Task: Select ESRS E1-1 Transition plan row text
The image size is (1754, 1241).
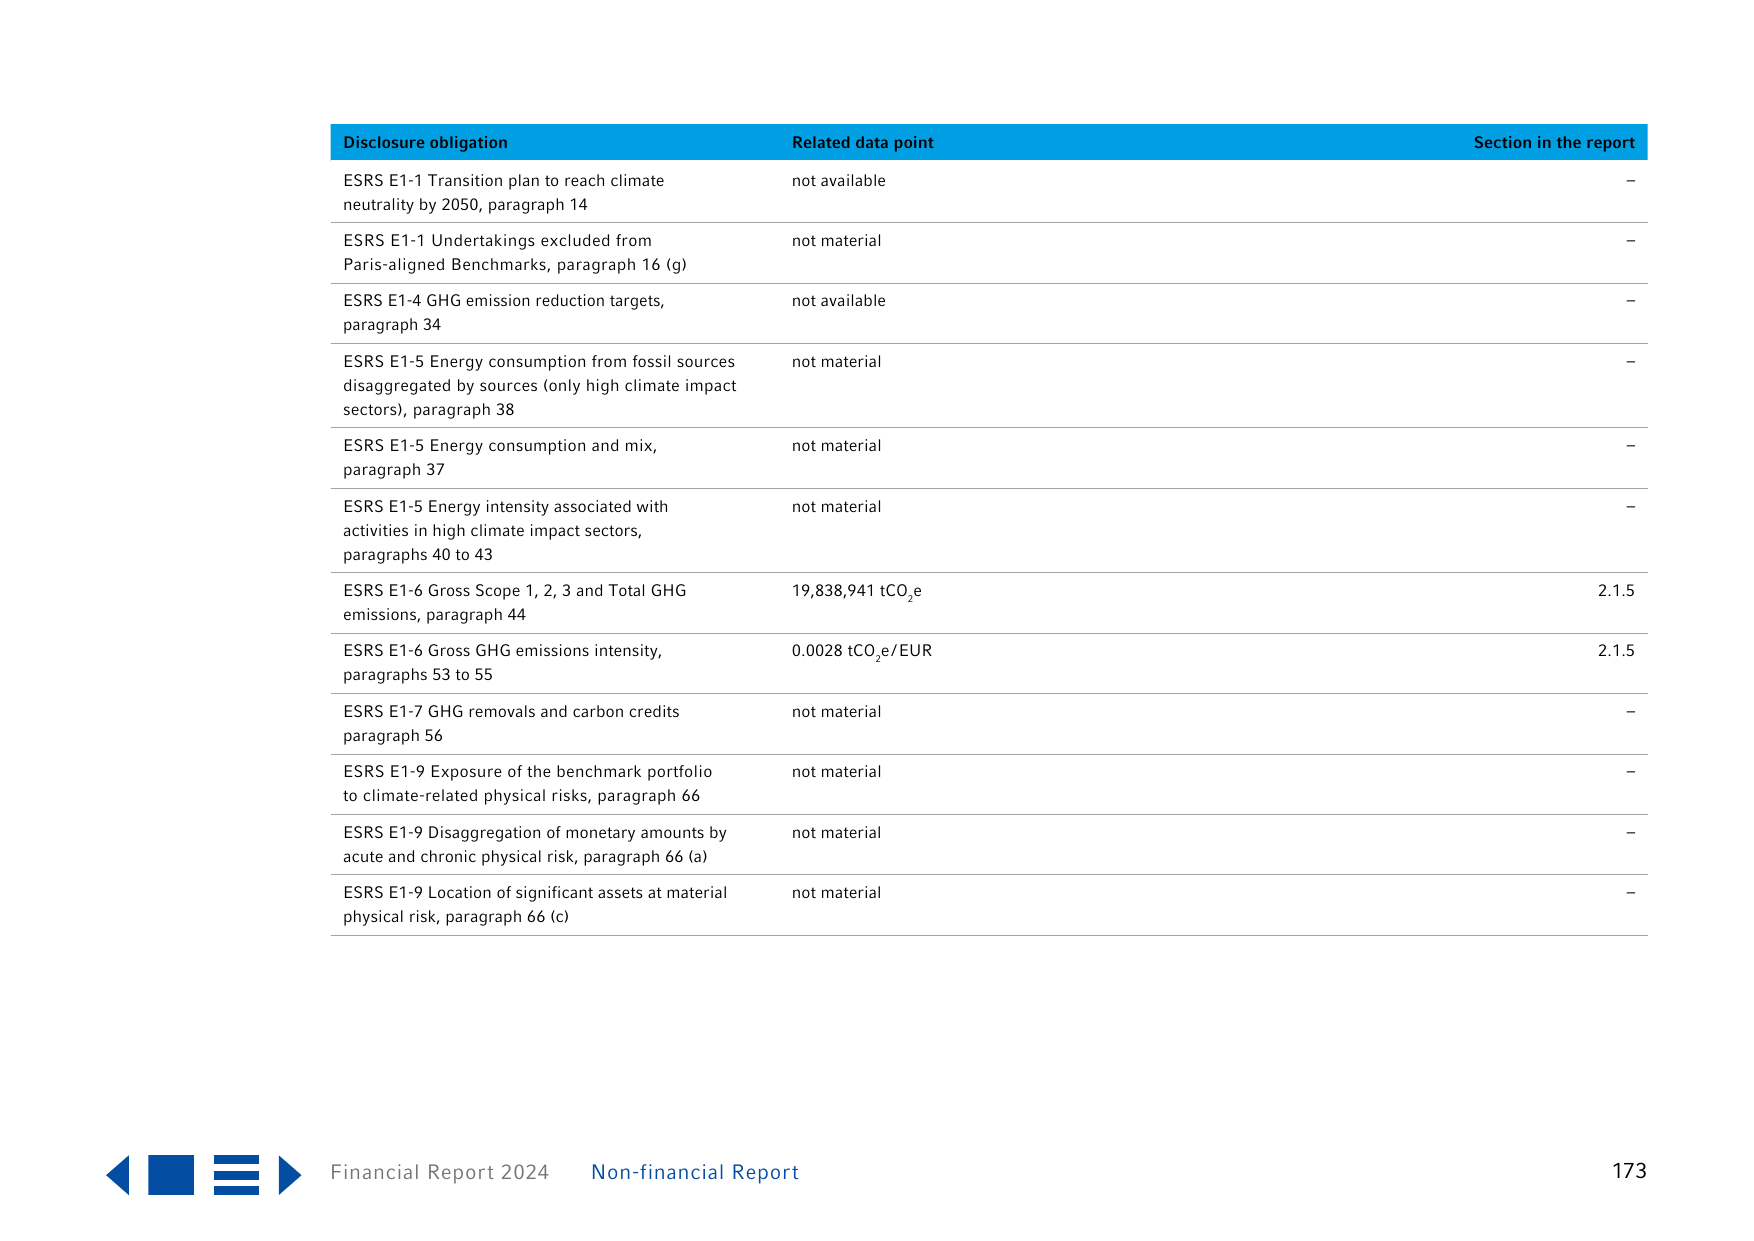Action: coord(504,192)
